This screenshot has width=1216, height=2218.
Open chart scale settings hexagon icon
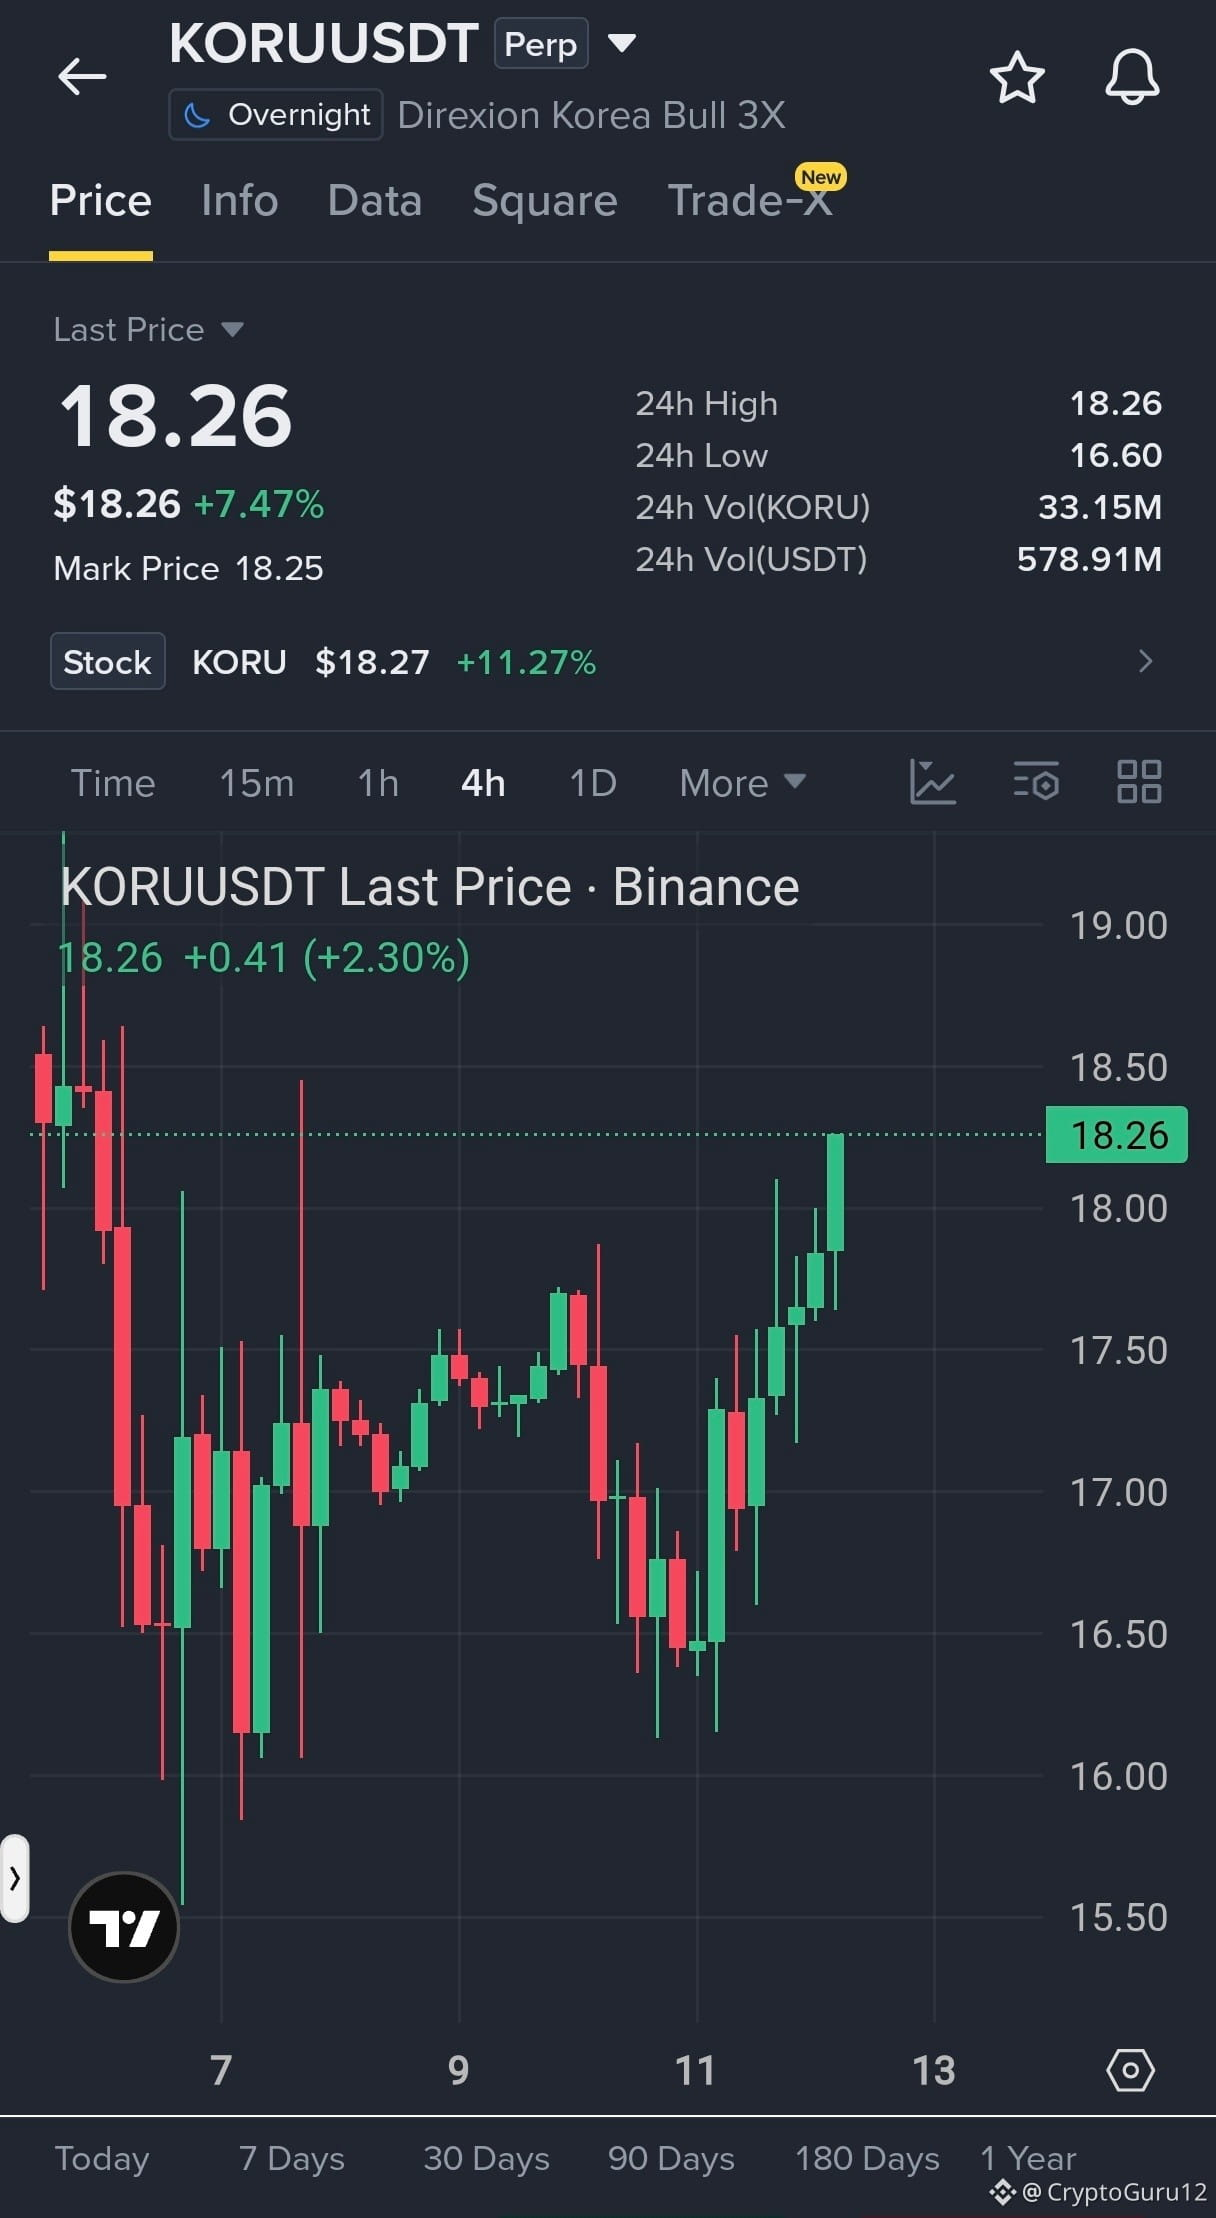pyautogui.click(x=1131, y=2070)
